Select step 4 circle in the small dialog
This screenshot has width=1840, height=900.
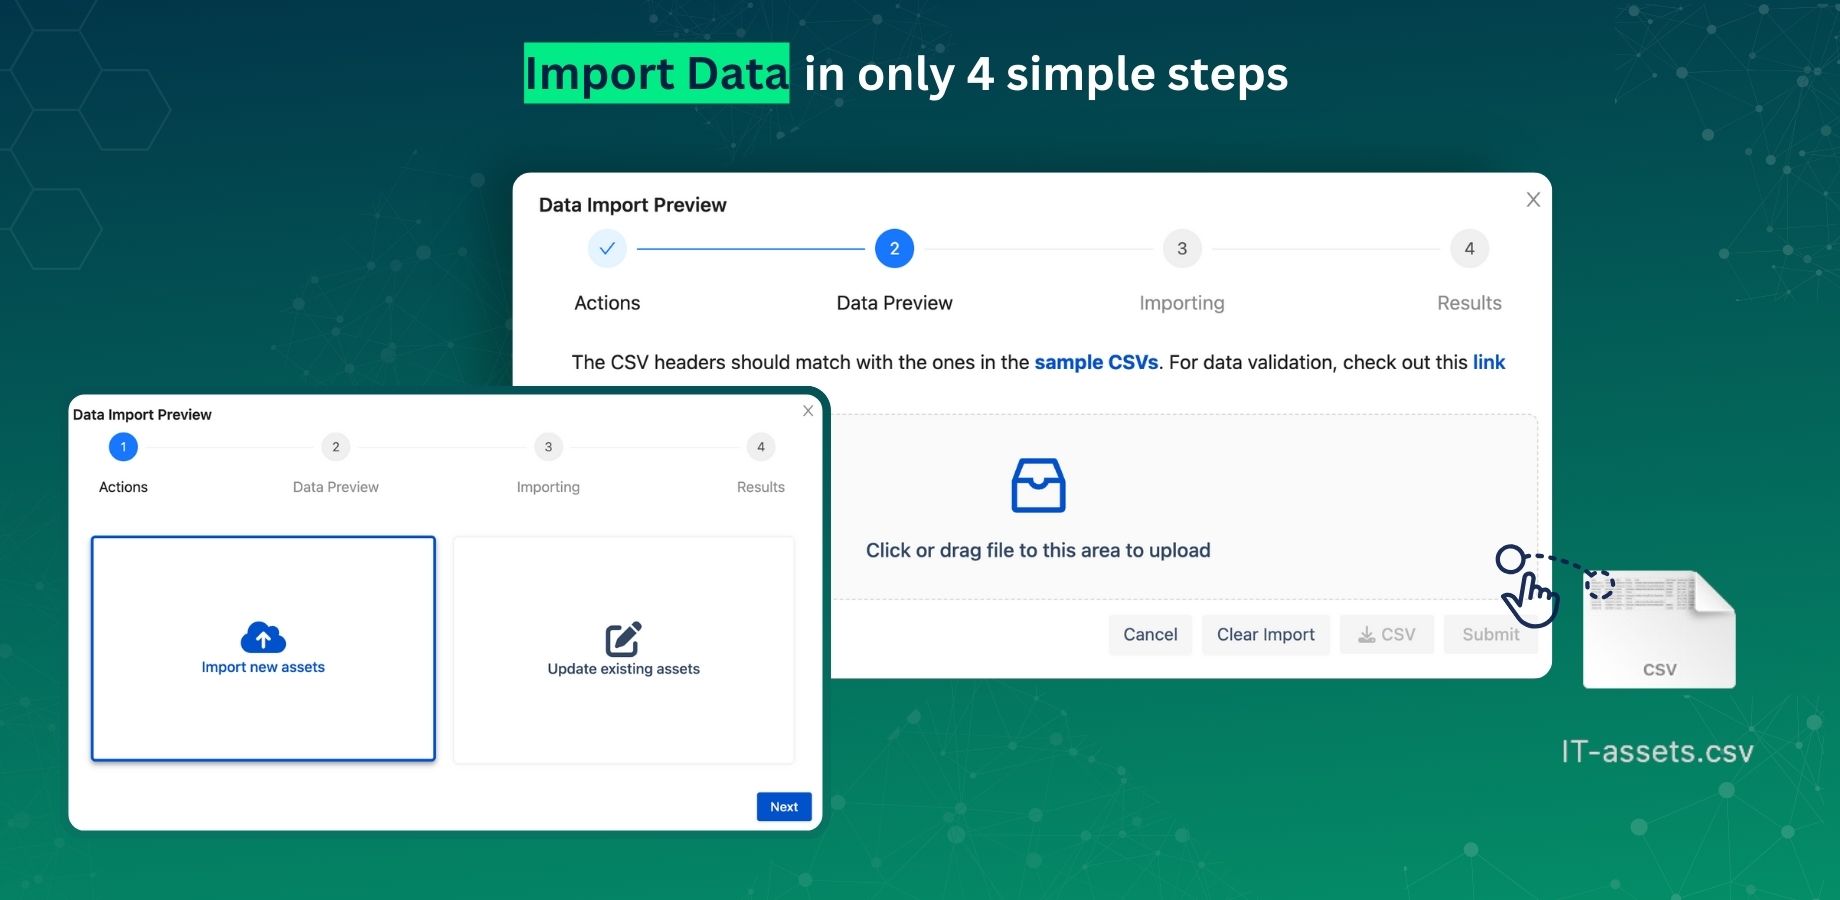tap(761, 447)
